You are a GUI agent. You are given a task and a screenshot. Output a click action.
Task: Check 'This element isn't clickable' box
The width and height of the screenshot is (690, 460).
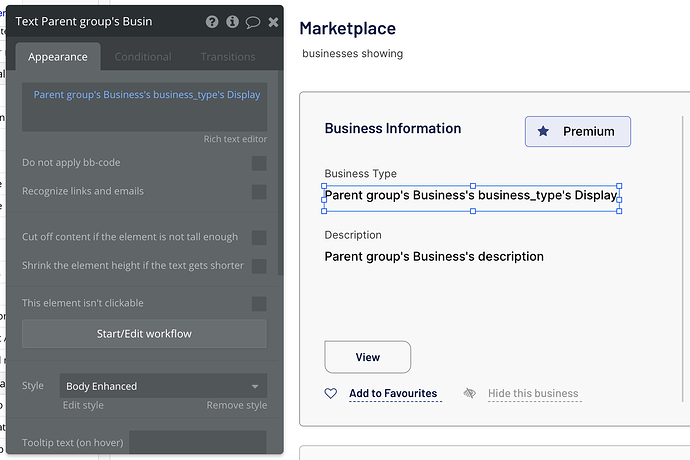[259, 303]
